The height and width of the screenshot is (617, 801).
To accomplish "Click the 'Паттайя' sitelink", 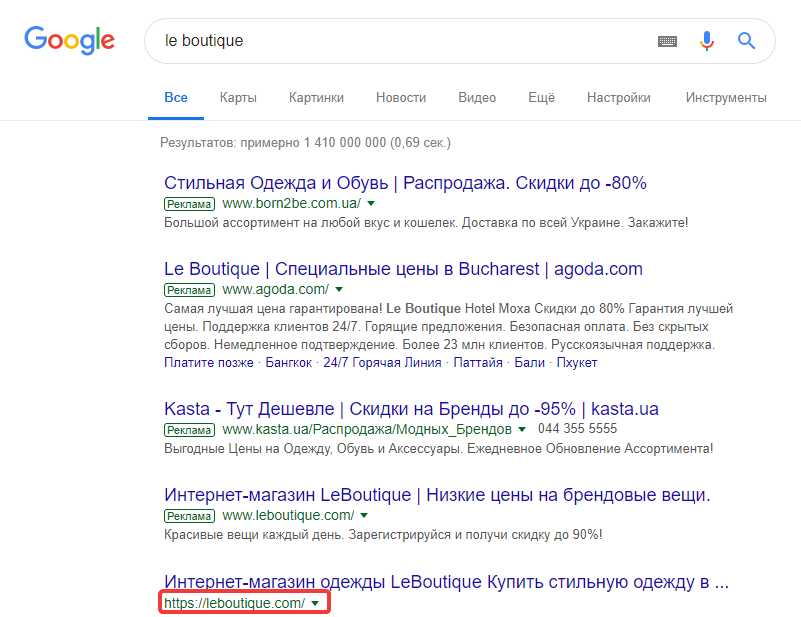I will click(478, 363).
